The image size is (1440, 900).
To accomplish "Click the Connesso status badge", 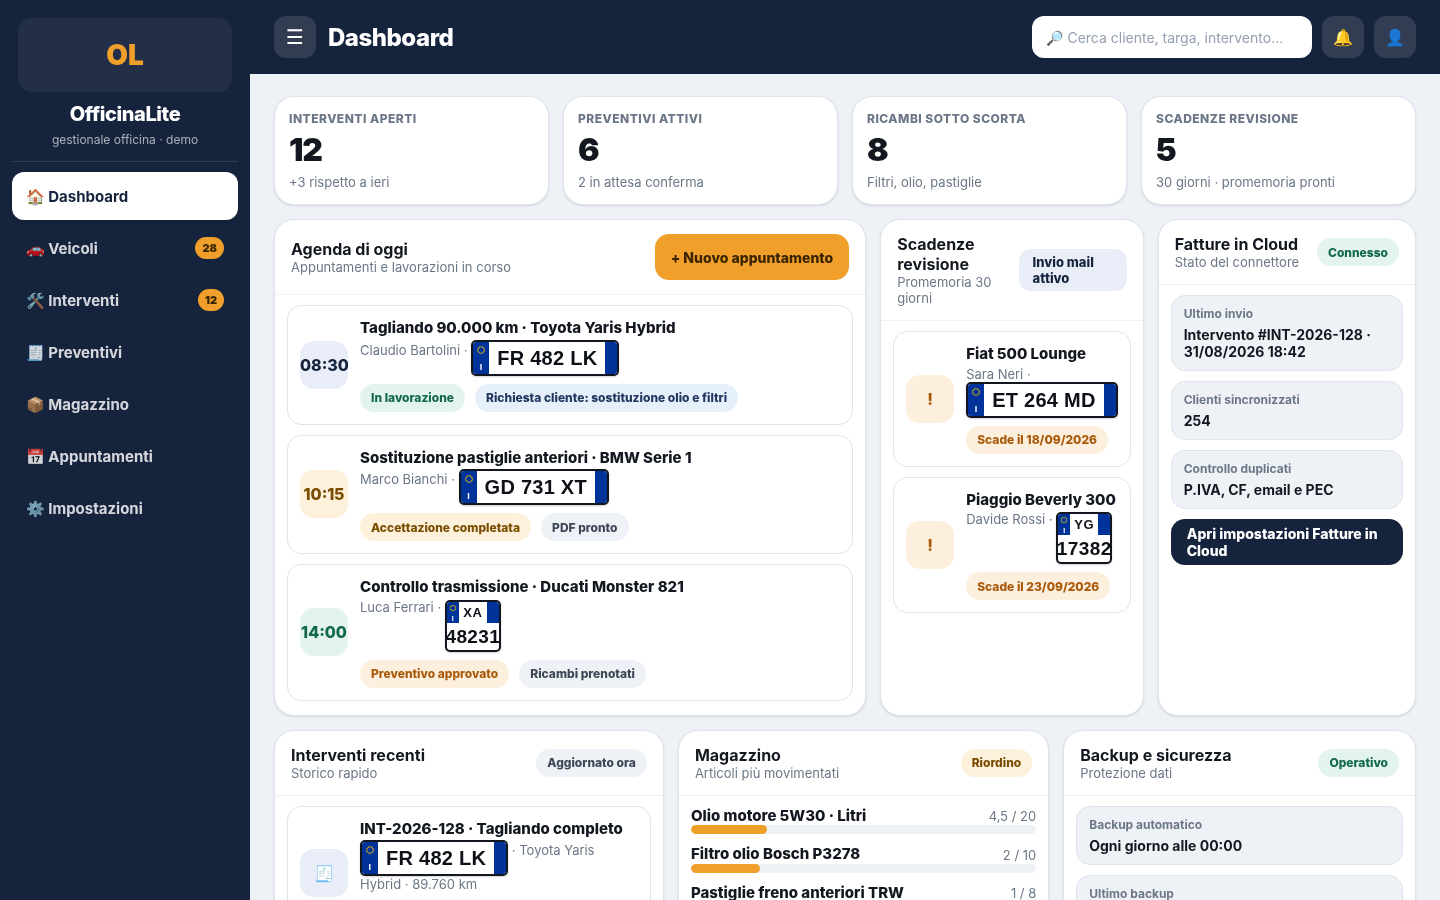I will pyautogui.click(x=1358, y=253).
